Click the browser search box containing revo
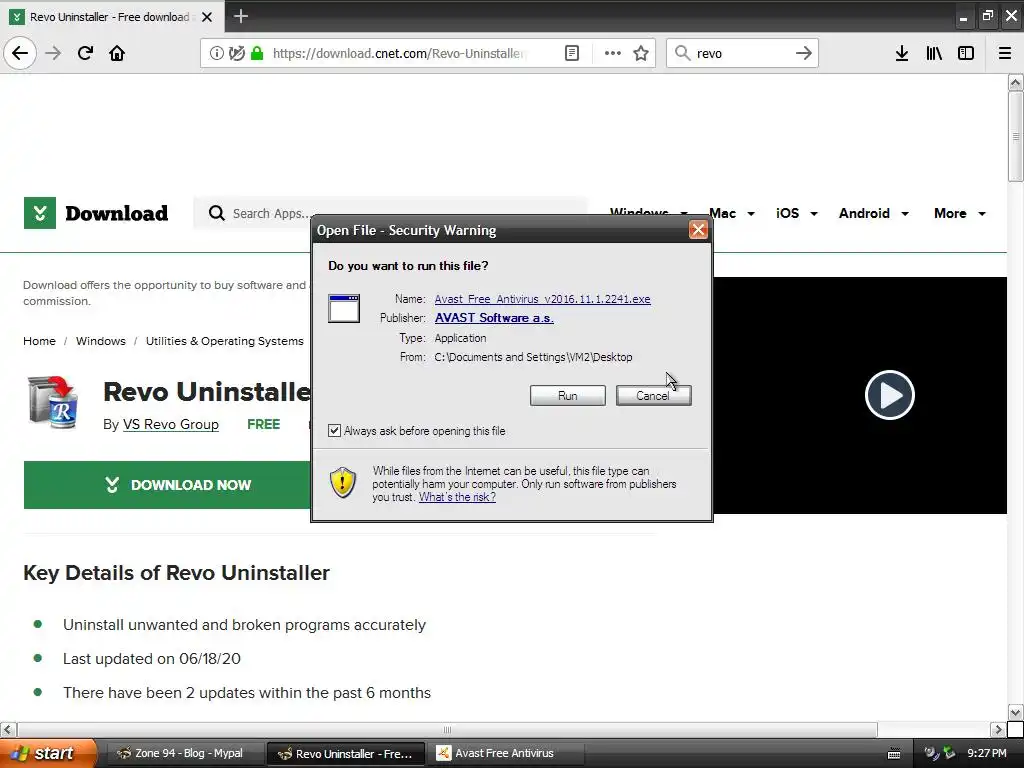 [x=742, y=53]
